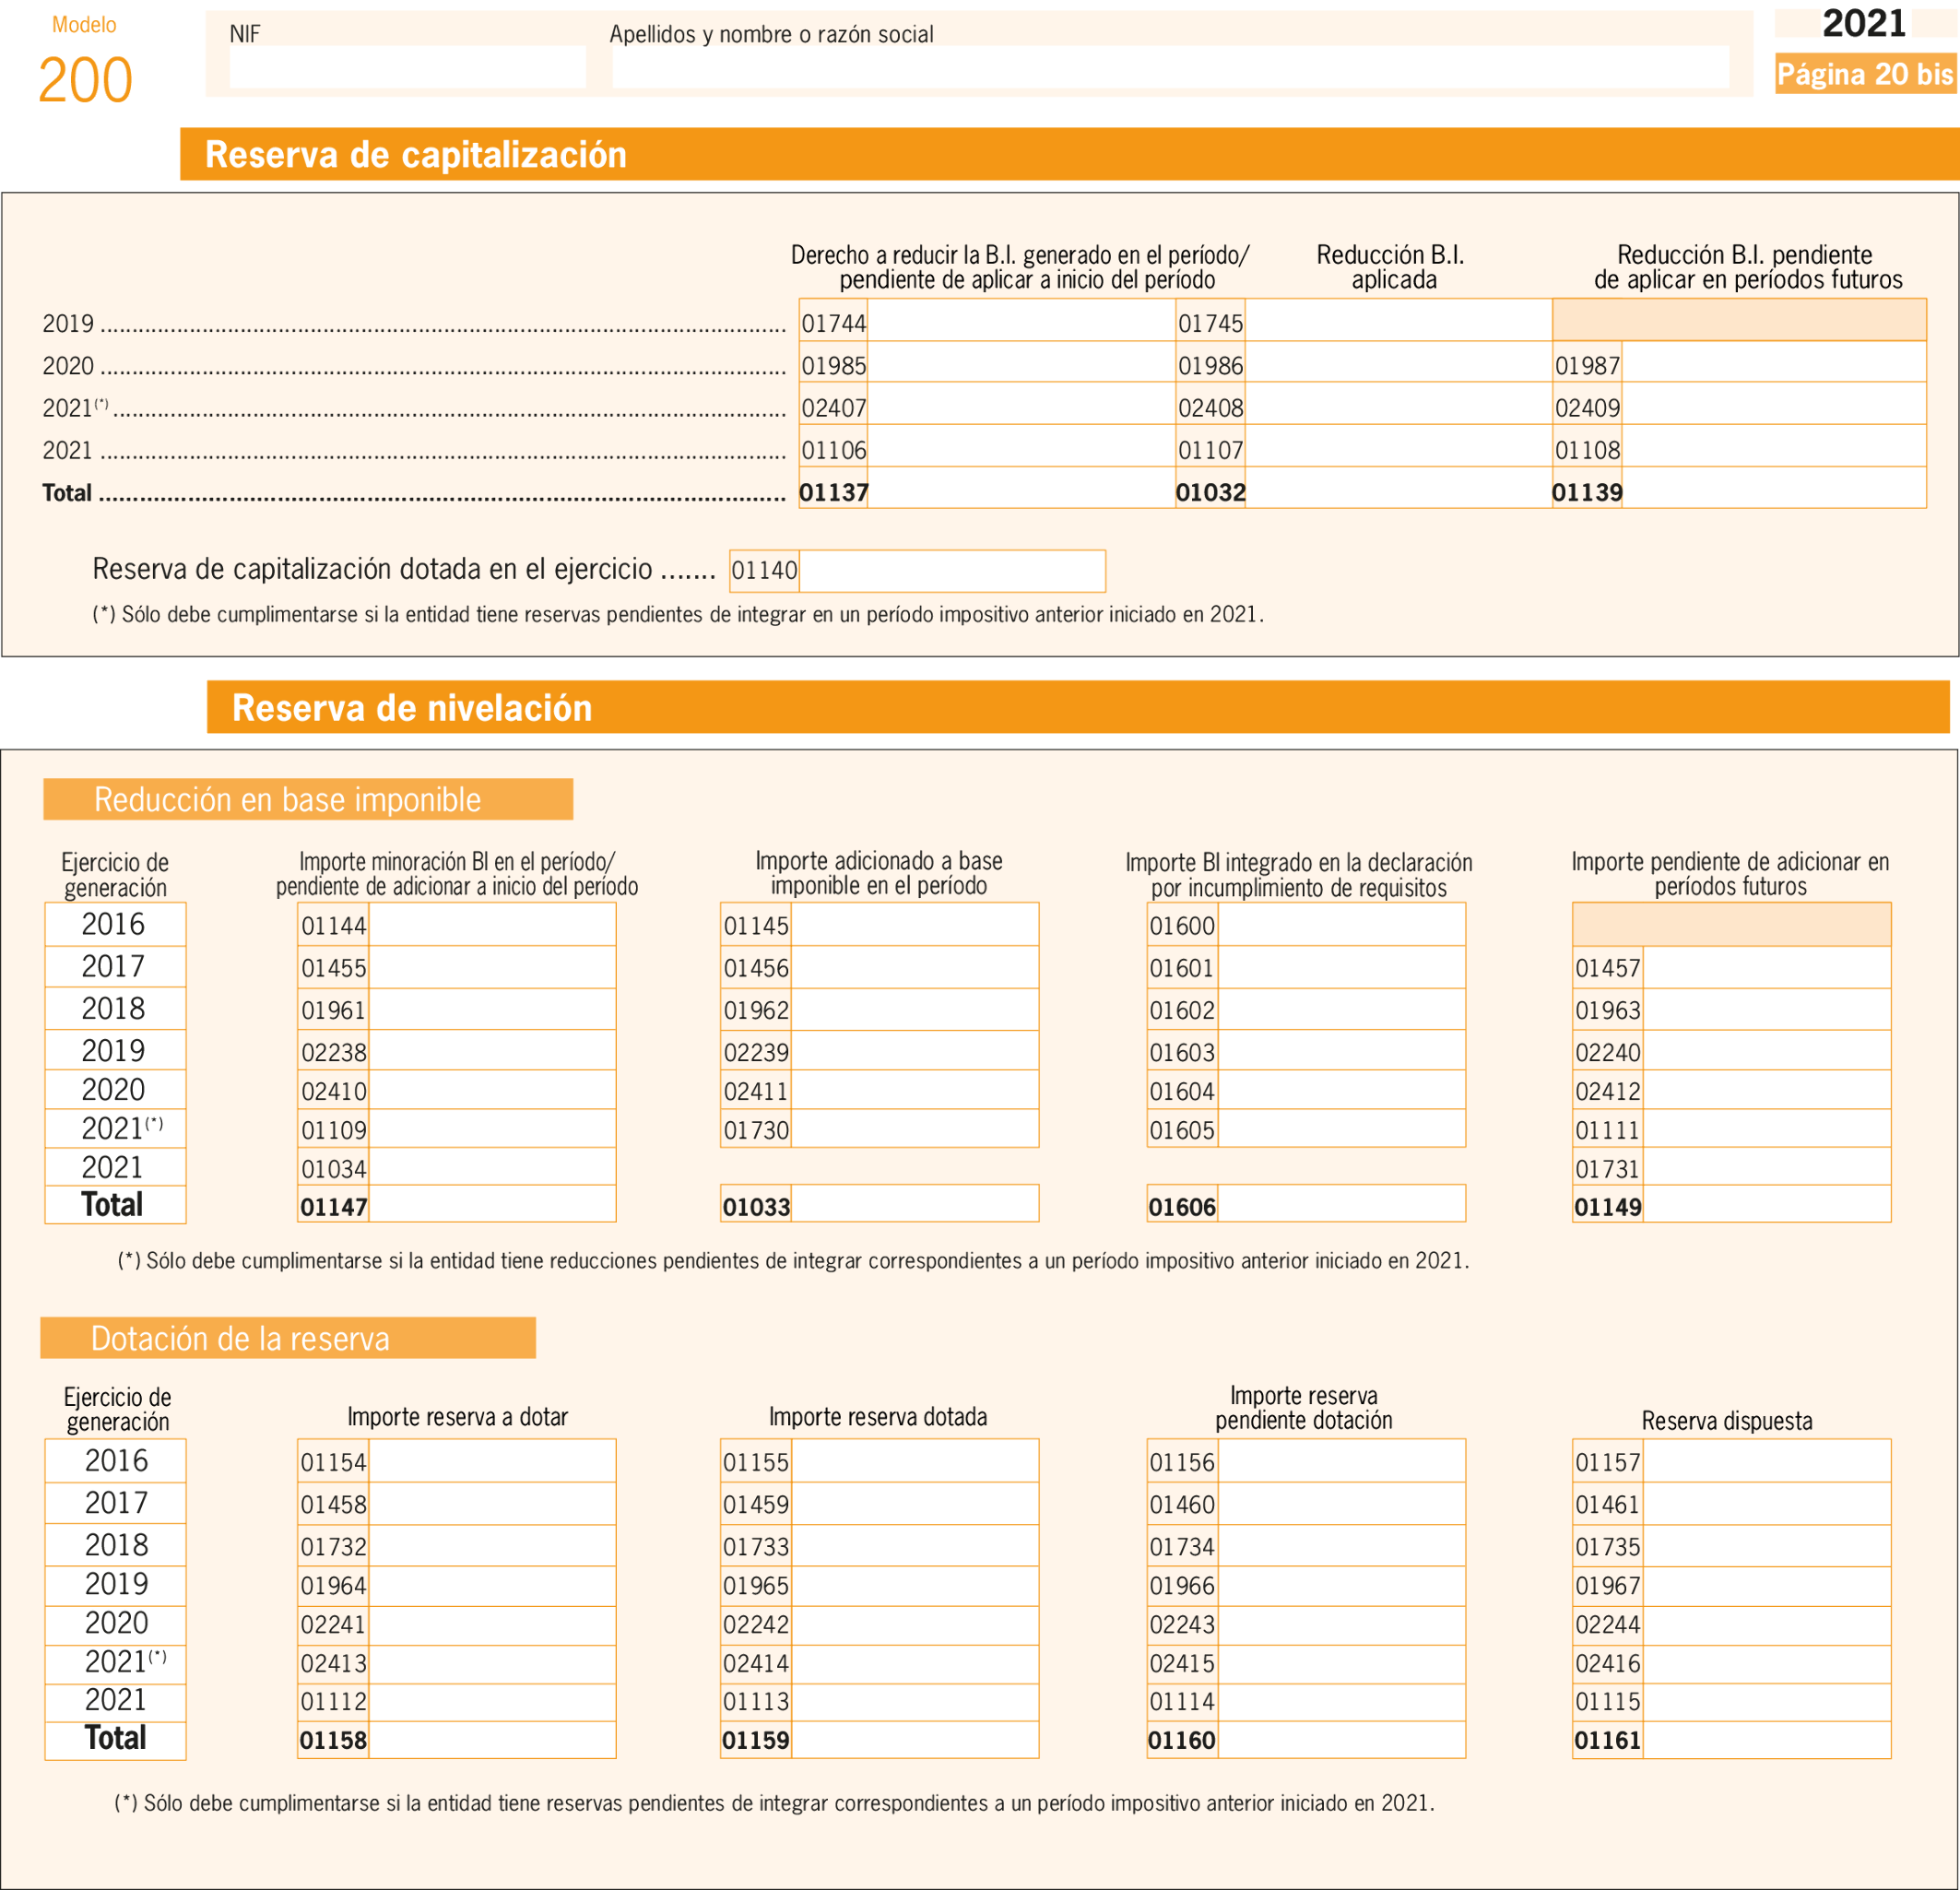Click the NIF input field

tap(407, 67)
